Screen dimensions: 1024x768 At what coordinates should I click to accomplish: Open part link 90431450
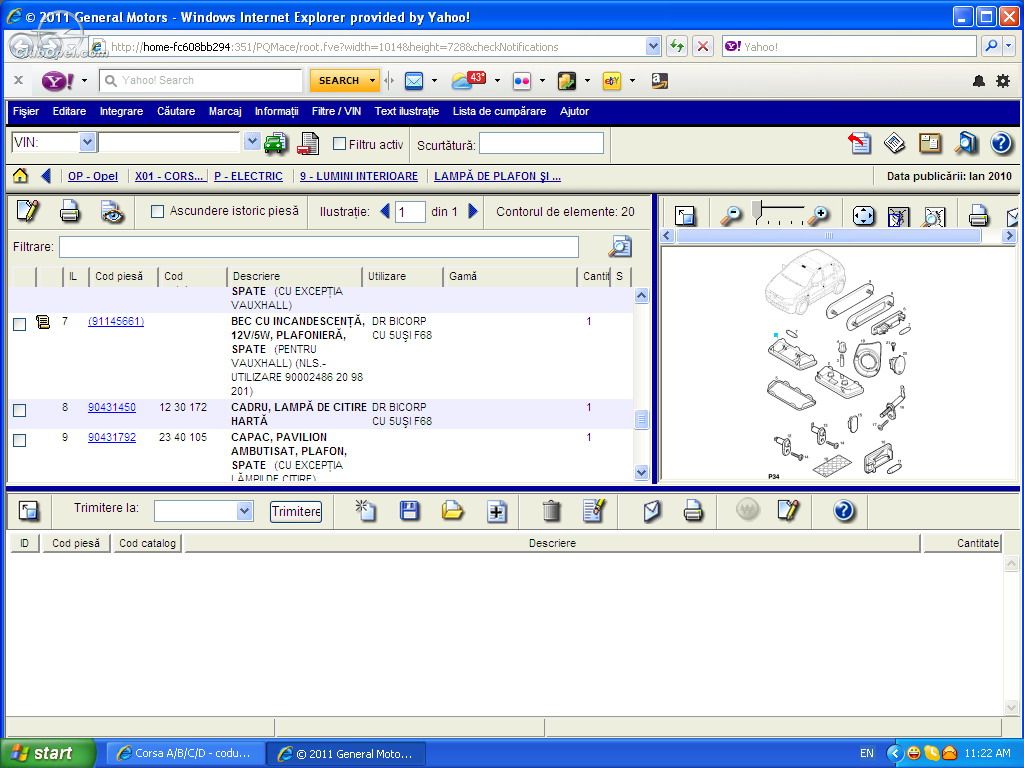pos(112,408)
